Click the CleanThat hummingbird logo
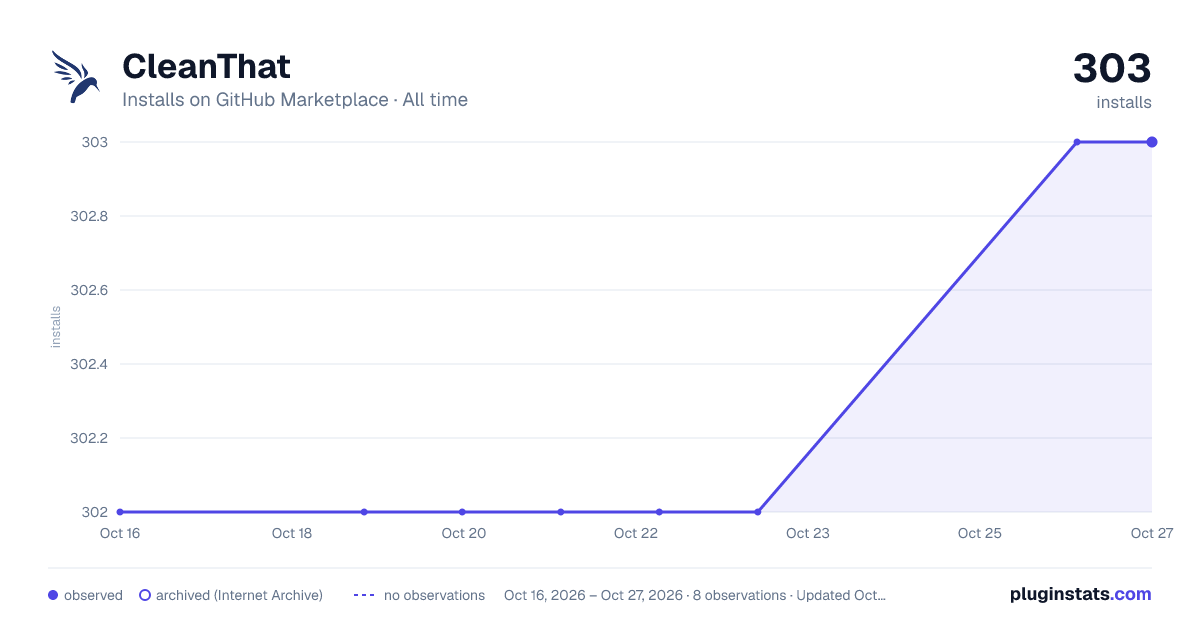The height and width of the screenshot is (630, 1200). [76, 77]
